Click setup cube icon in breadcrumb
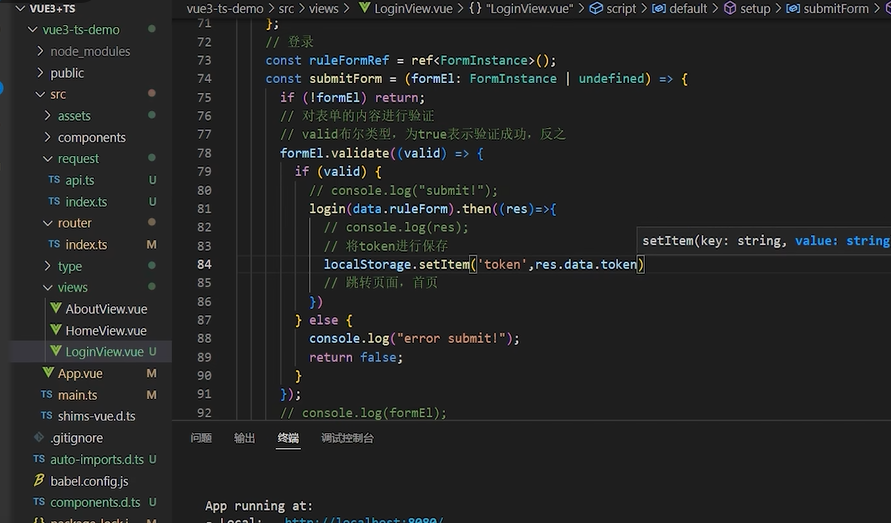Viewport: 891px width, 523px height. tap(730, 9)
